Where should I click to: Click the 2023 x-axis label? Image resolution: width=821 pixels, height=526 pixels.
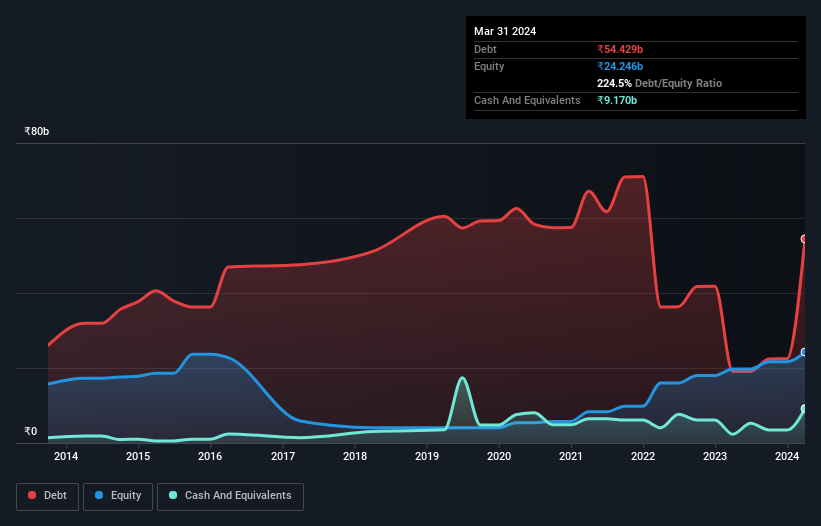pos(715,456)
